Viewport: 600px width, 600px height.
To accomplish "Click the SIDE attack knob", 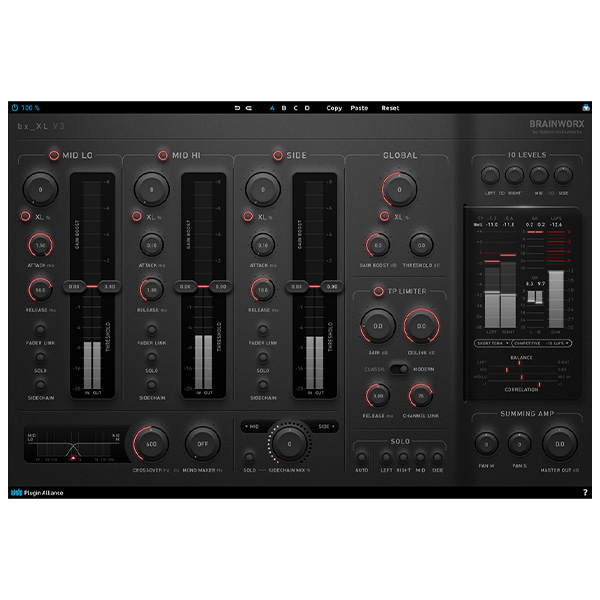I will tap(263, 245).
